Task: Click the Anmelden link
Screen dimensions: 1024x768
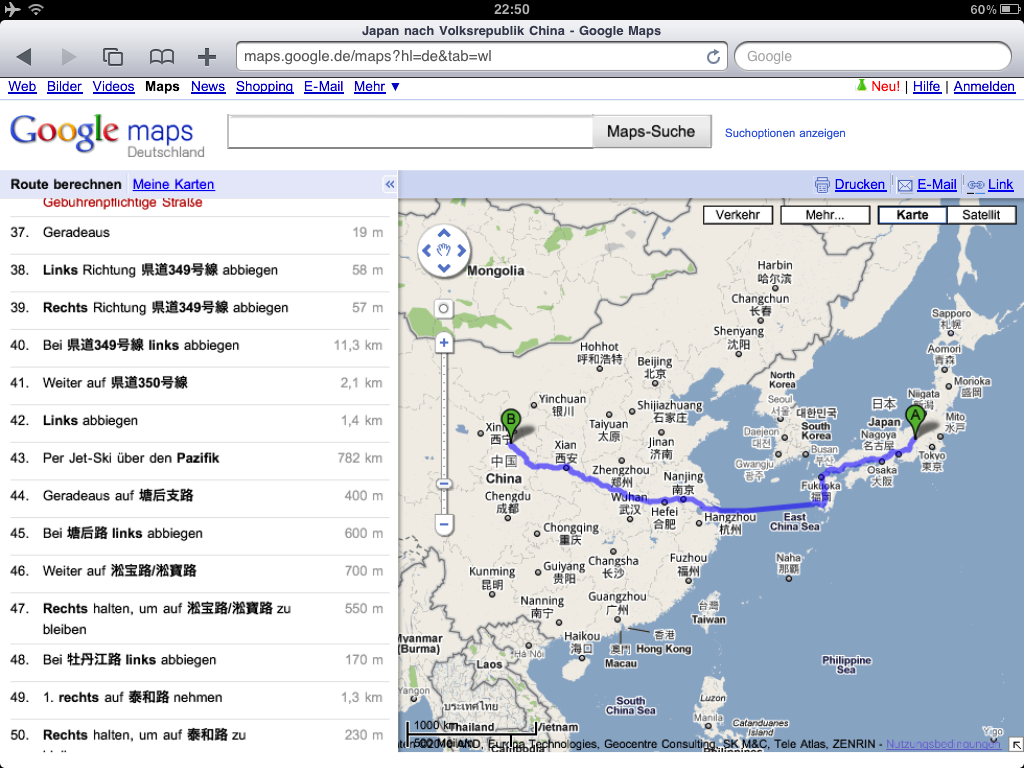Action: pos(984,86)
